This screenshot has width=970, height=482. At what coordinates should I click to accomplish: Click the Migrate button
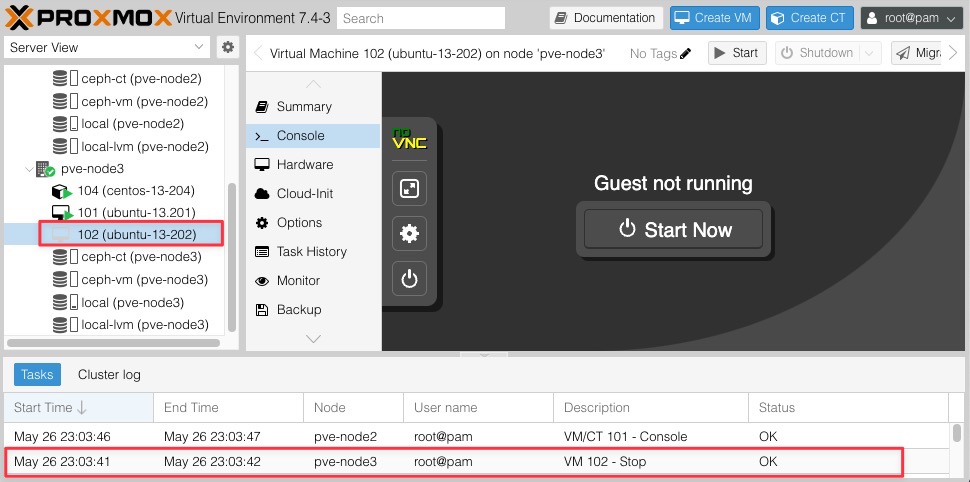pos(918,53)
